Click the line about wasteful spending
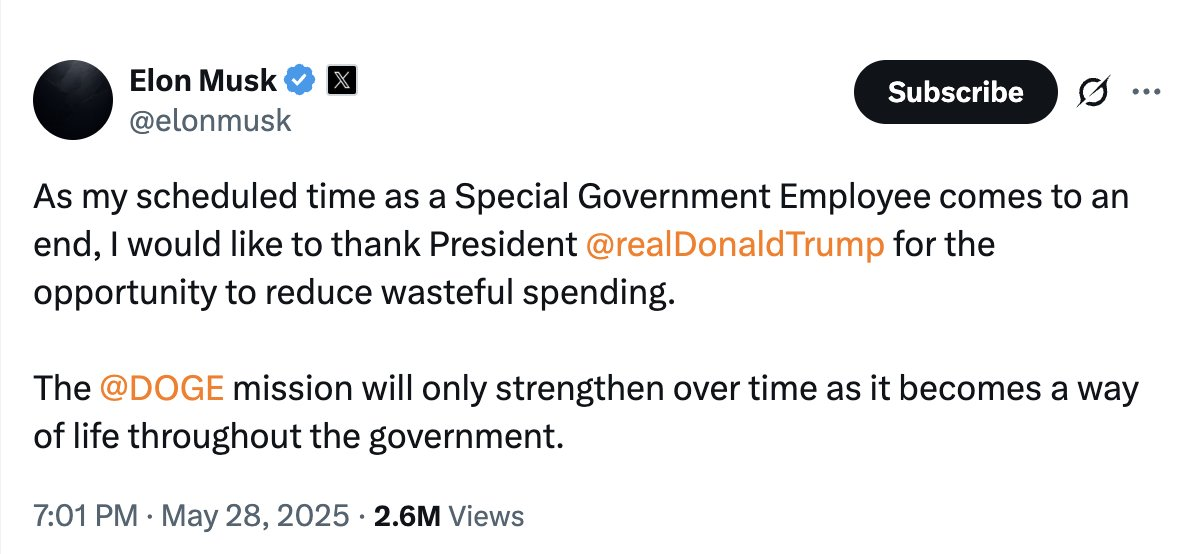 tap(353, 294)
